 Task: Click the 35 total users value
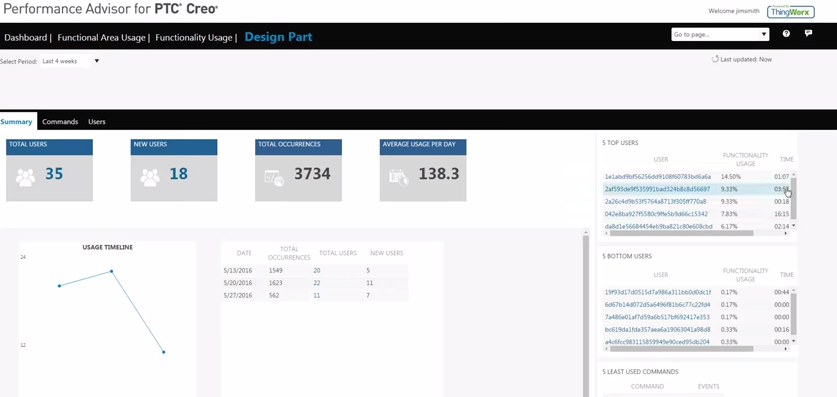(x=54, y=174)
